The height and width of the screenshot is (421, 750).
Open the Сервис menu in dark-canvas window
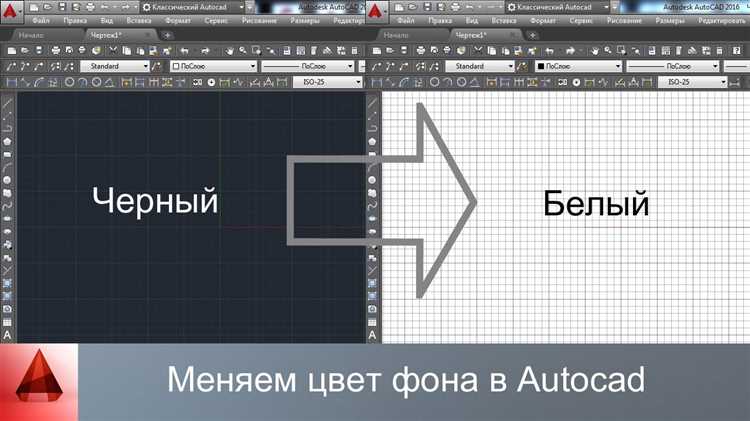tap(216, 21)
